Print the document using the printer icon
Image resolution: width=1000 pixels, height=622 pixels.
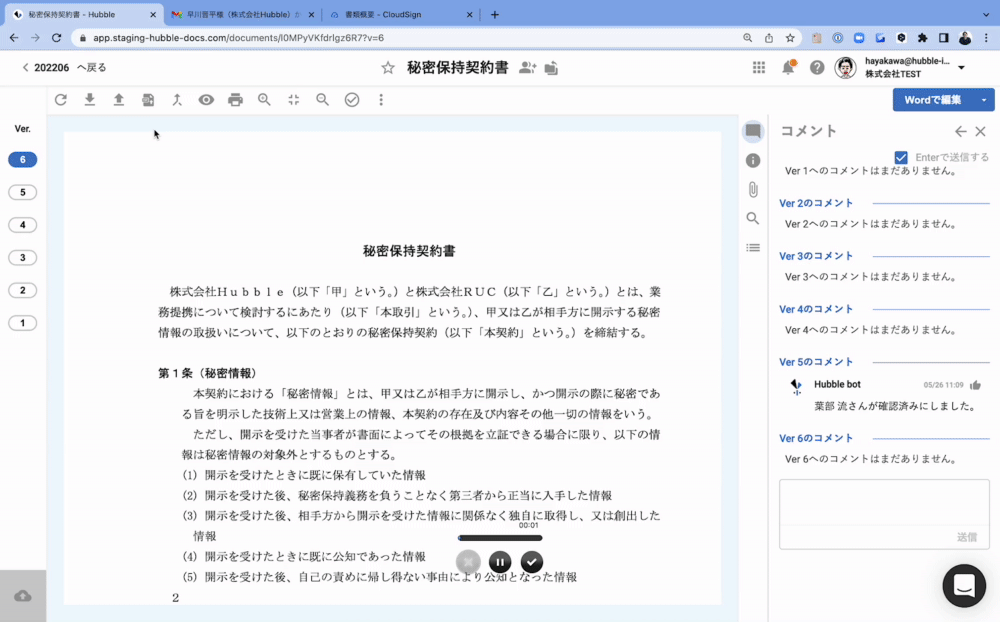point(235,100)
